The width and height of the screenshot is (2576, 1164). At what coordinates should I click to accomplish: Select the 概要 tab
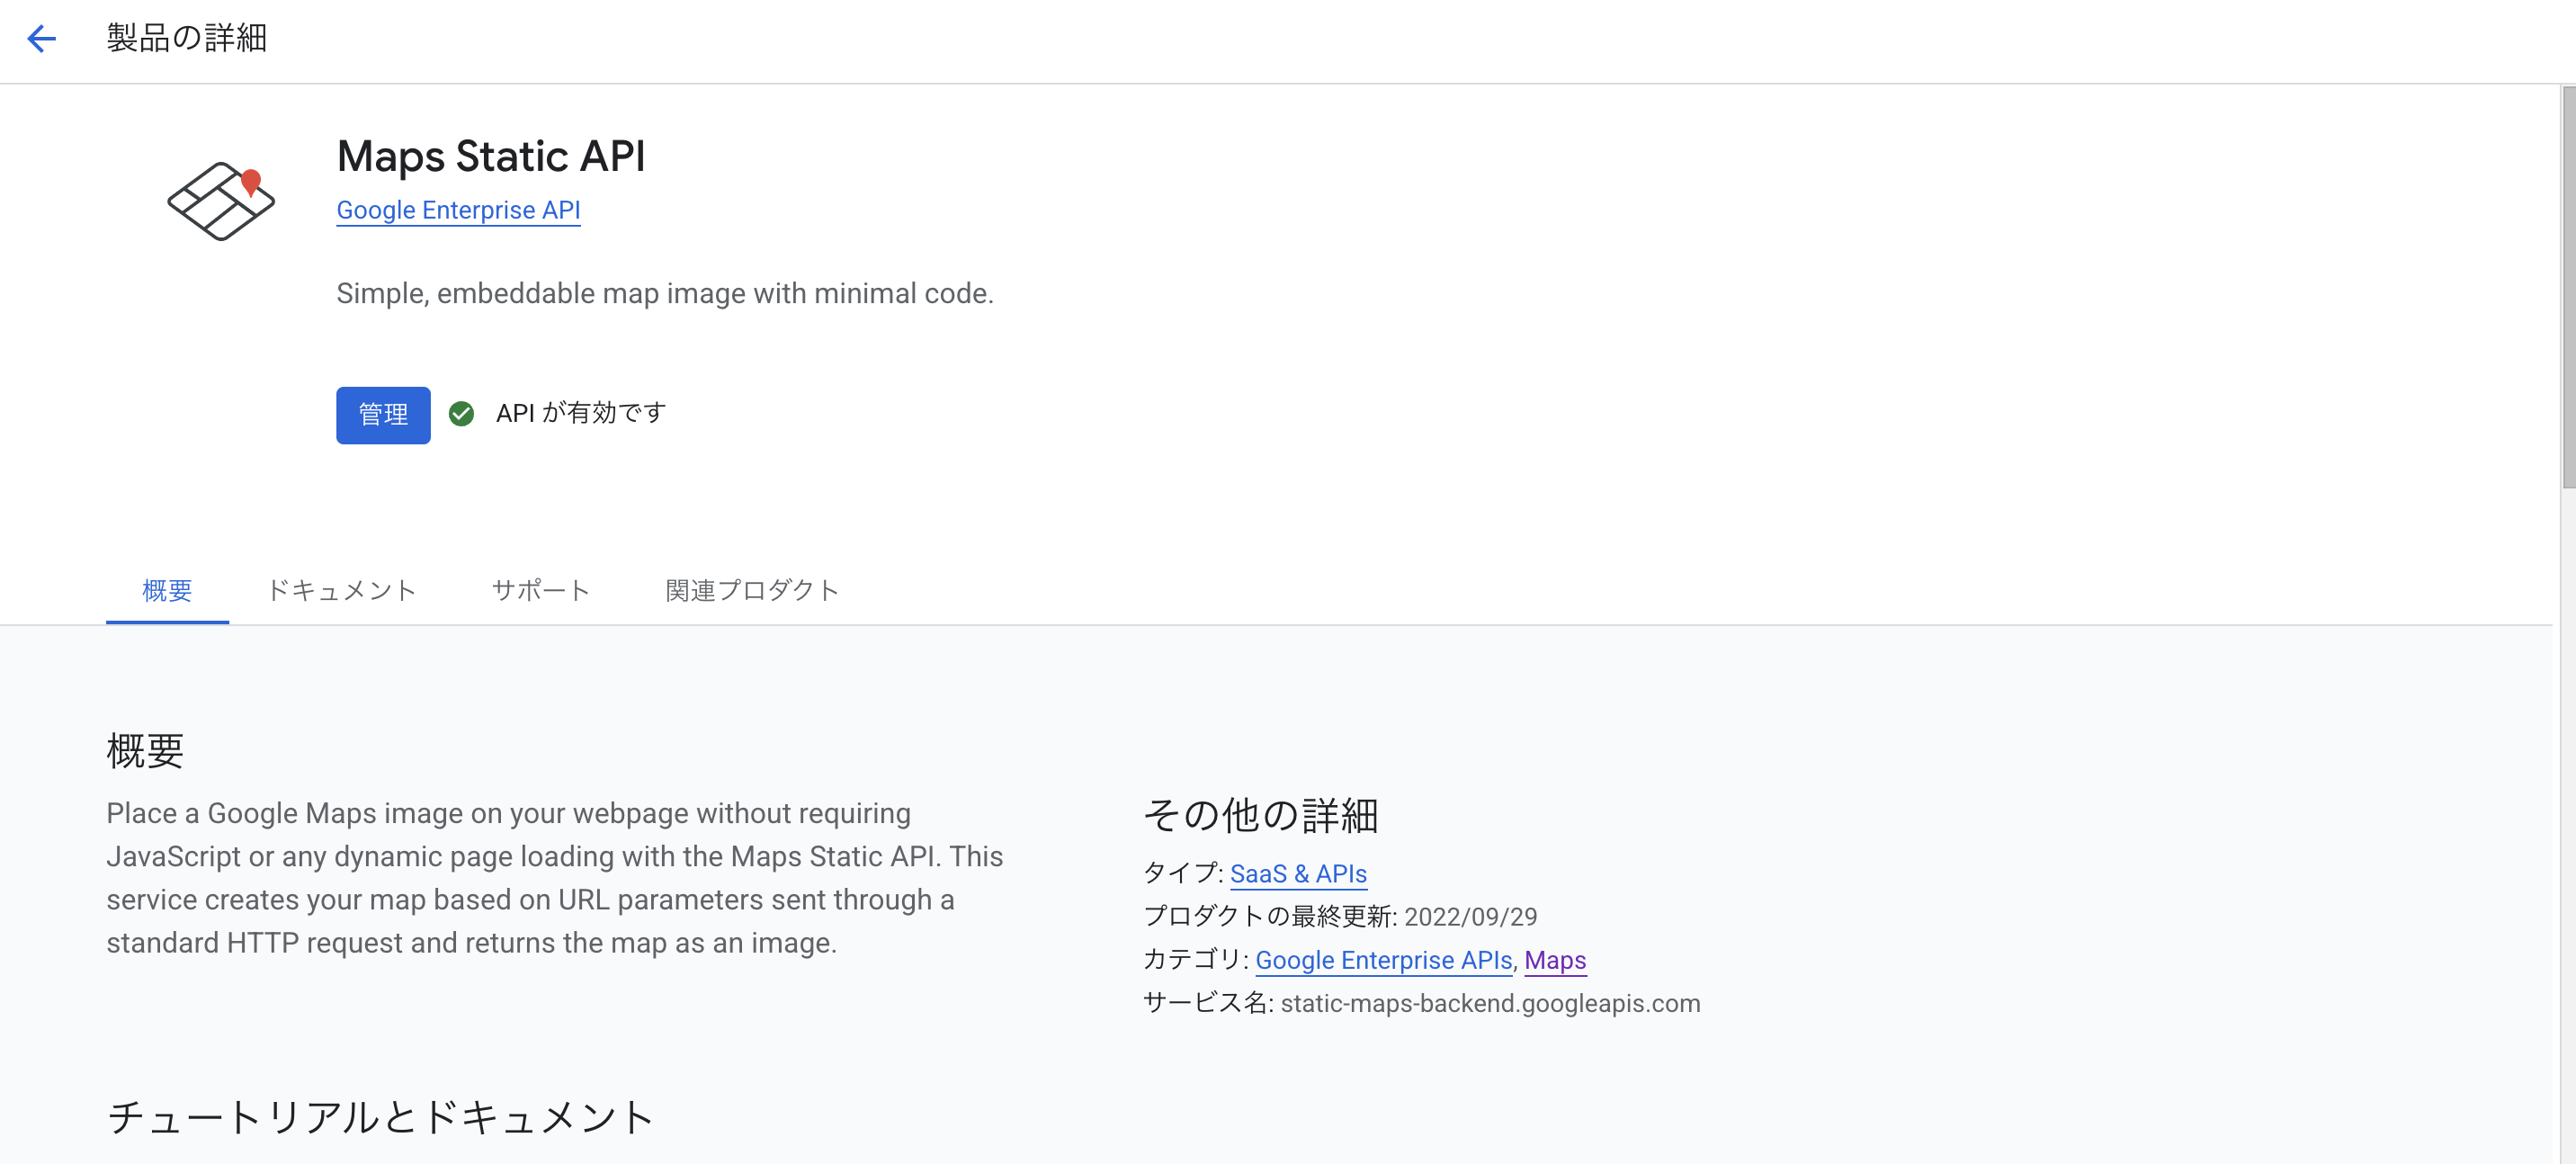166,590
